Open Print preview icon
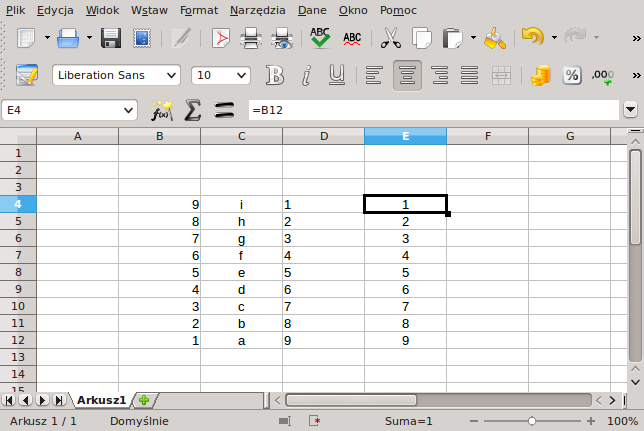Viewport: 644px width, 431px height. coord(282,38)
